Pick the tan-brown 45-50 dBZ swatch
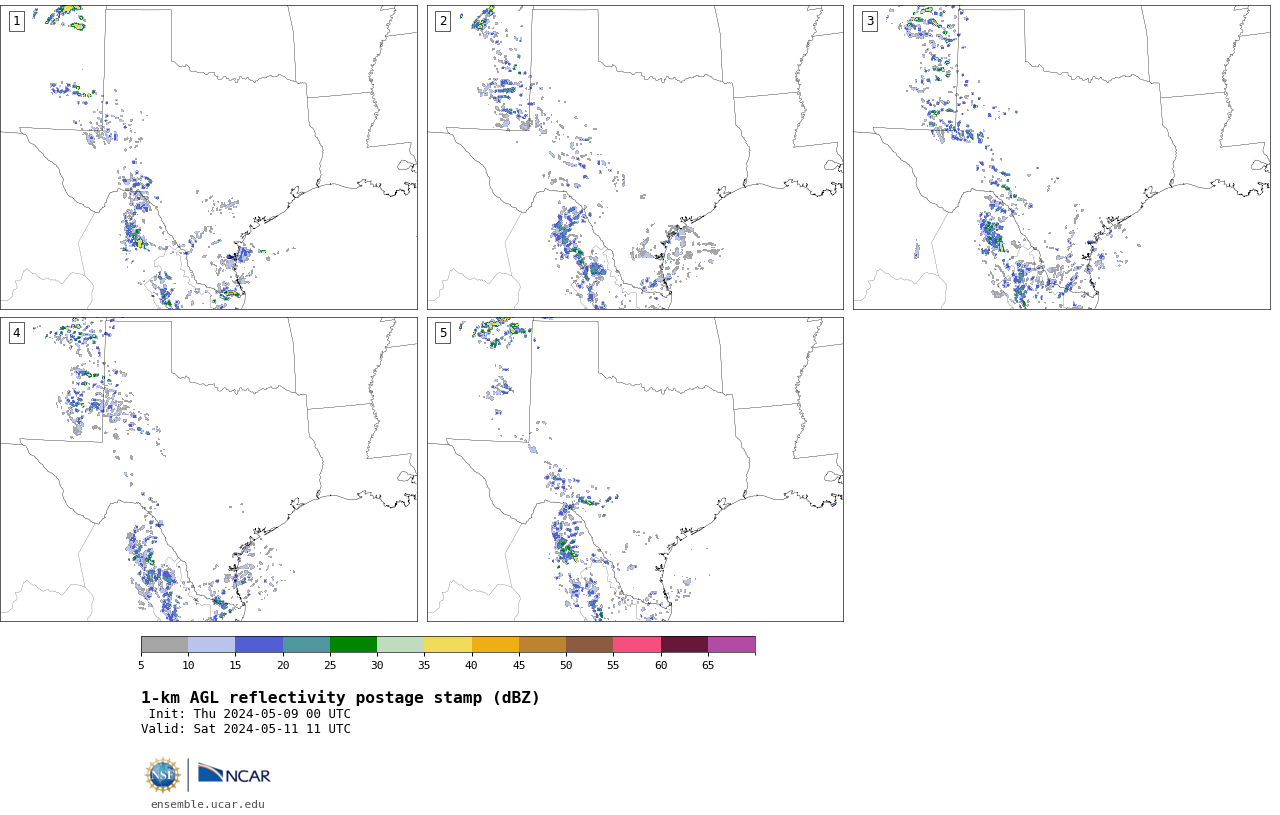This screenshot has width=1280, height=815. tap(542, 644)
